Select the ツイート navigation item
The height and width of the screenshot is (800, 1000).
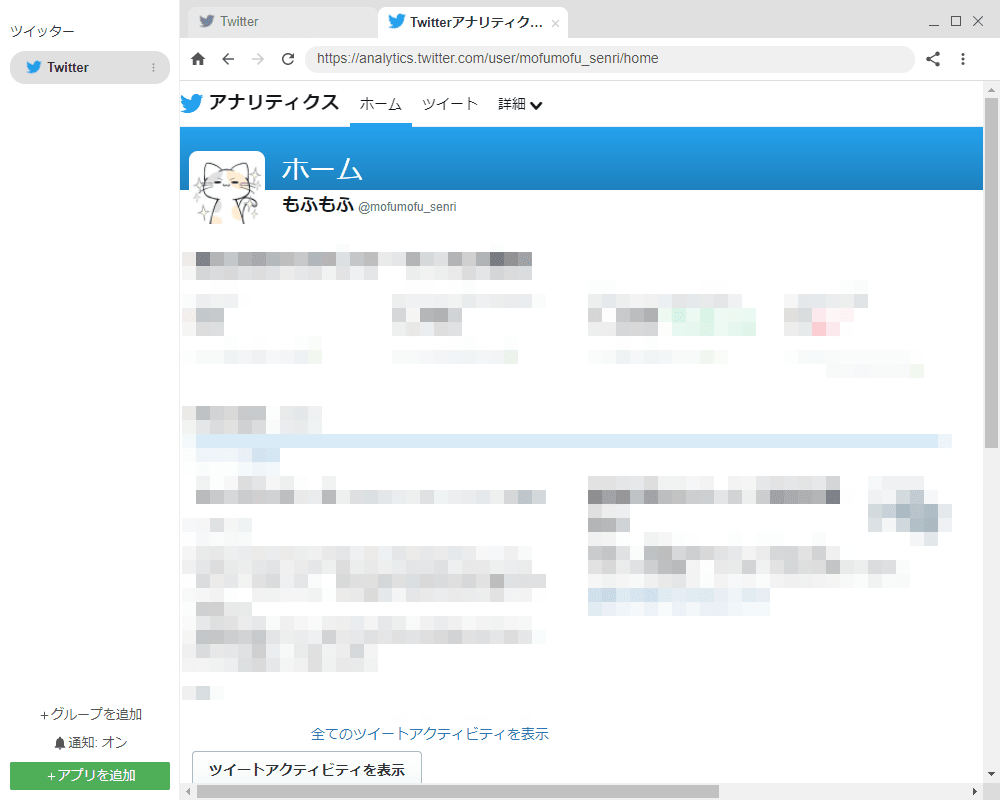click(x=450, y=104)
